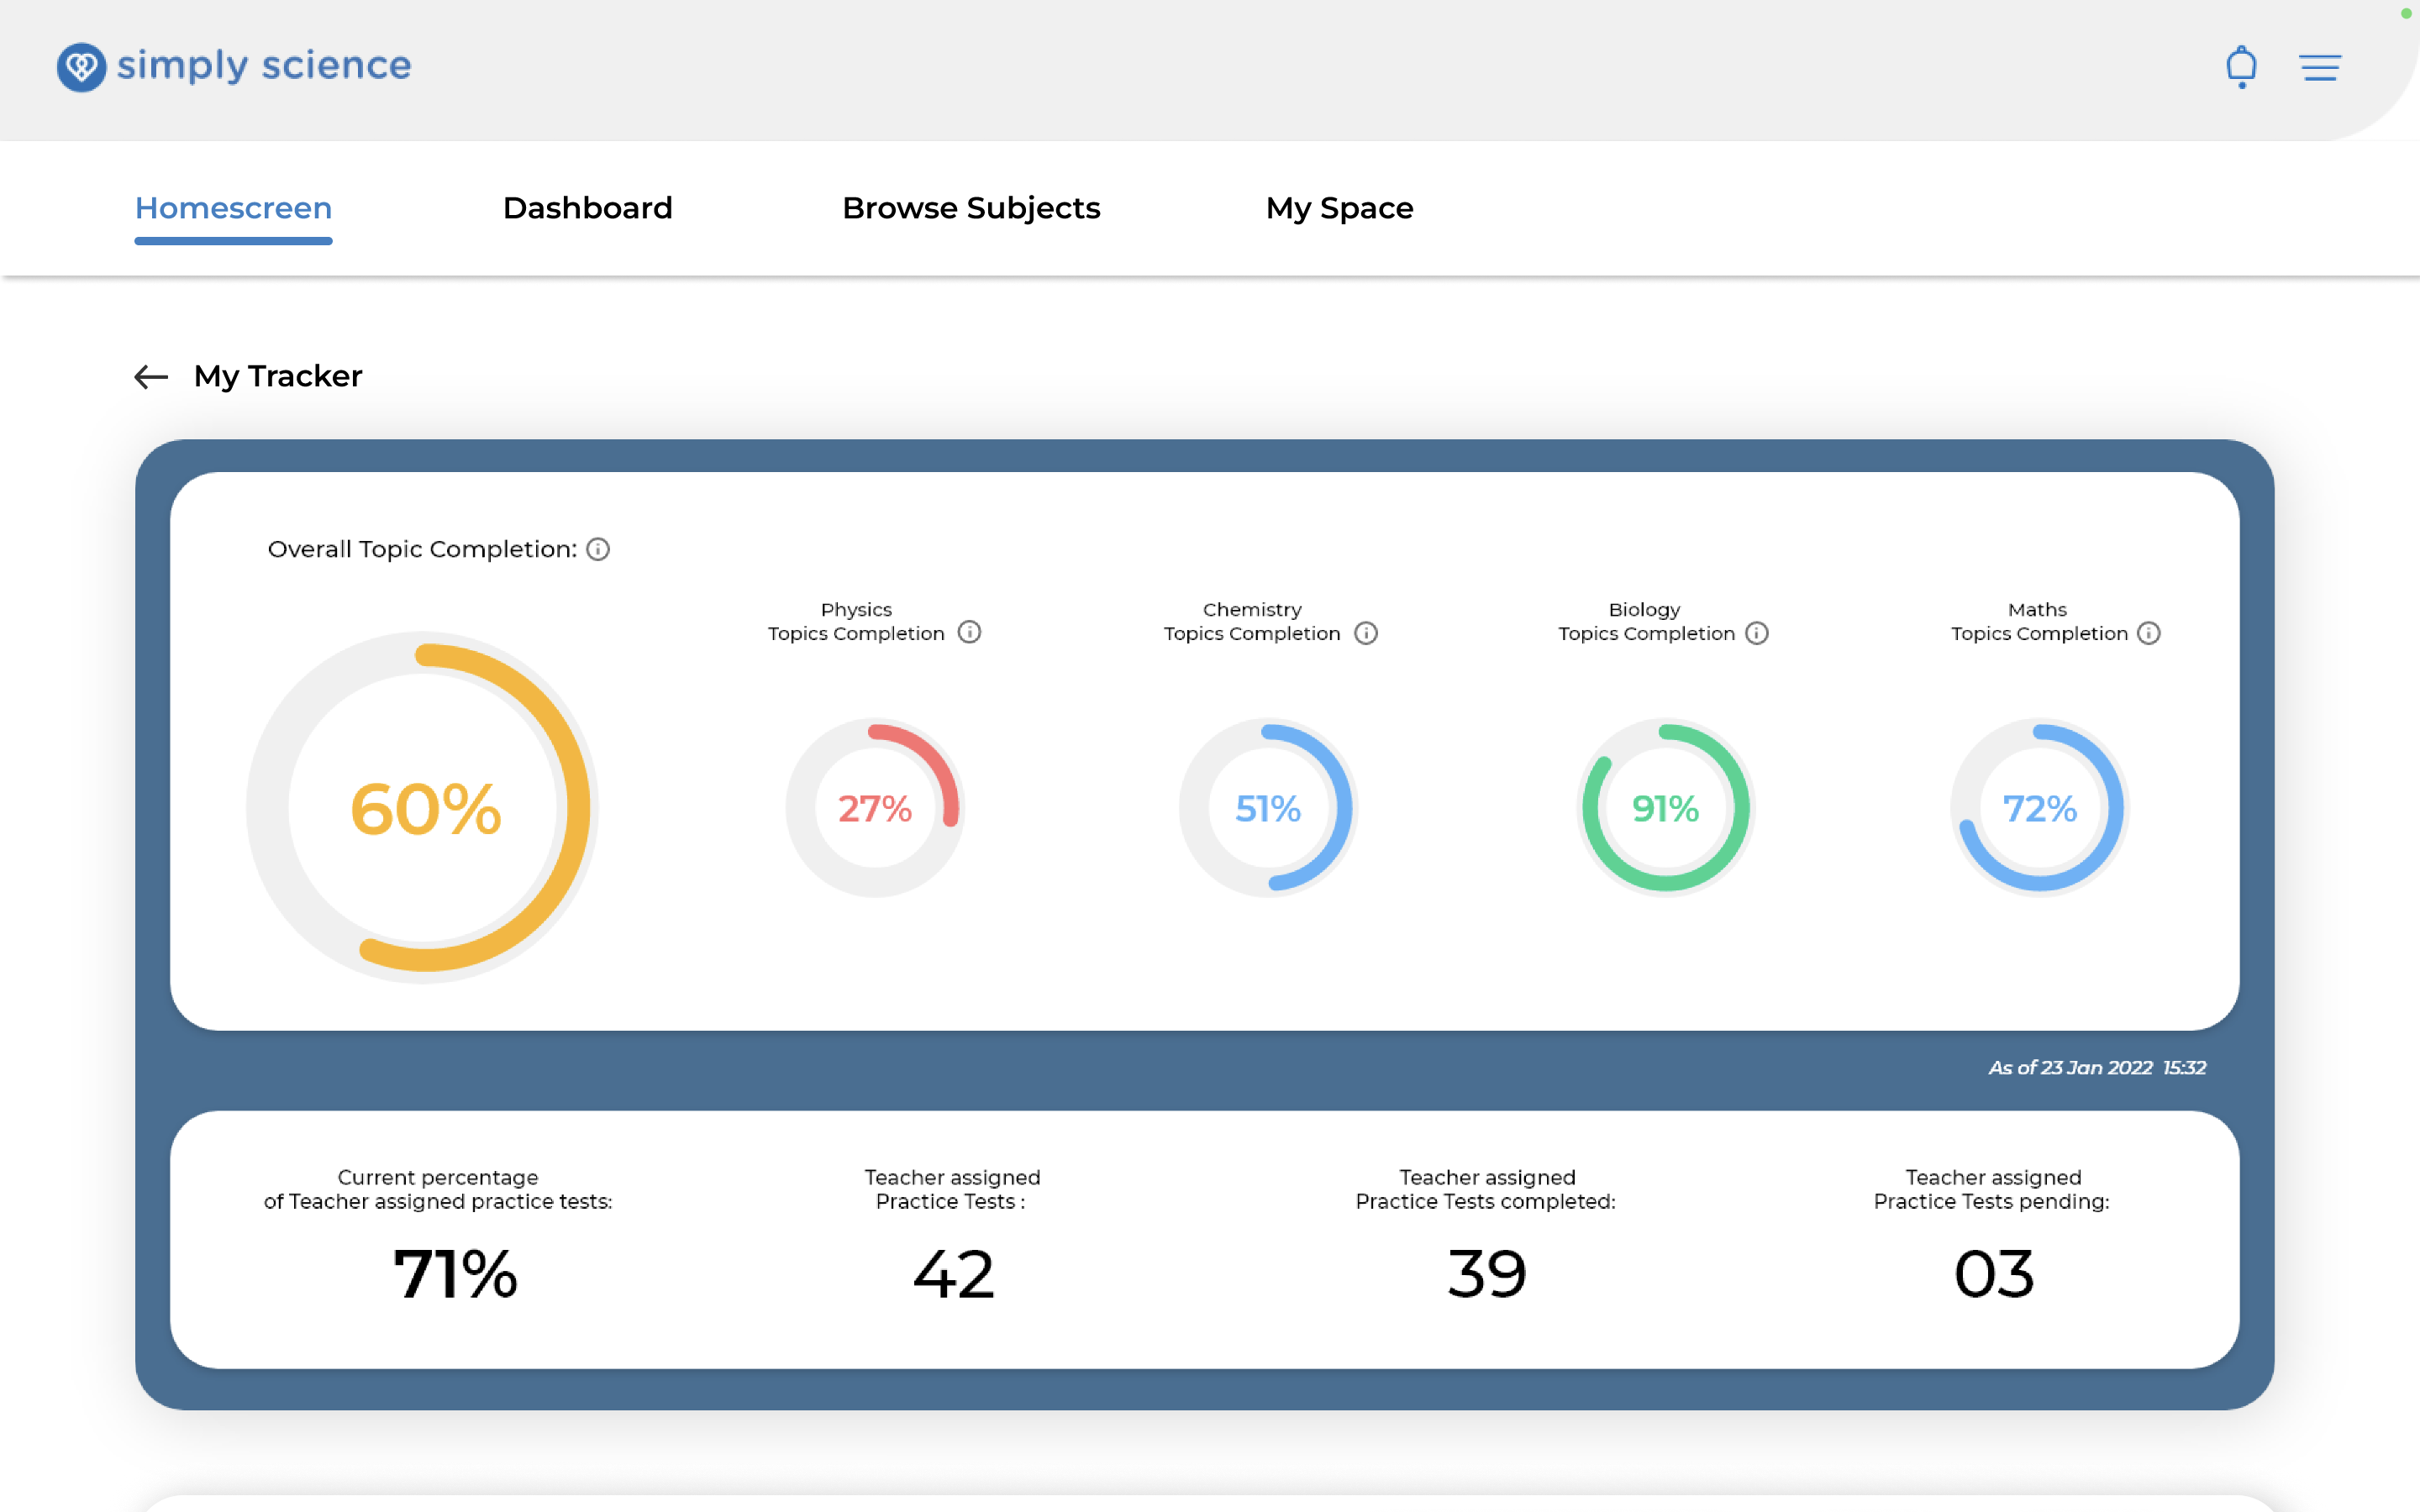This screenshot has height=1512, width=2420.
Task: Click the Physics Topics Completion label
Action: [856, 621]
